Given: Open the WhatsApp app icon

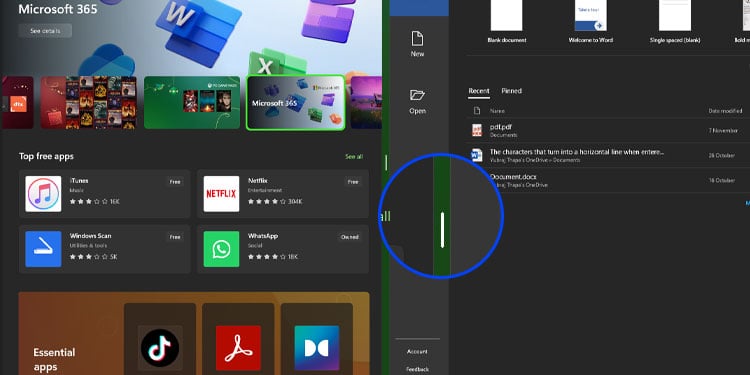Looking at the screenshot, I should pos(221,249).
